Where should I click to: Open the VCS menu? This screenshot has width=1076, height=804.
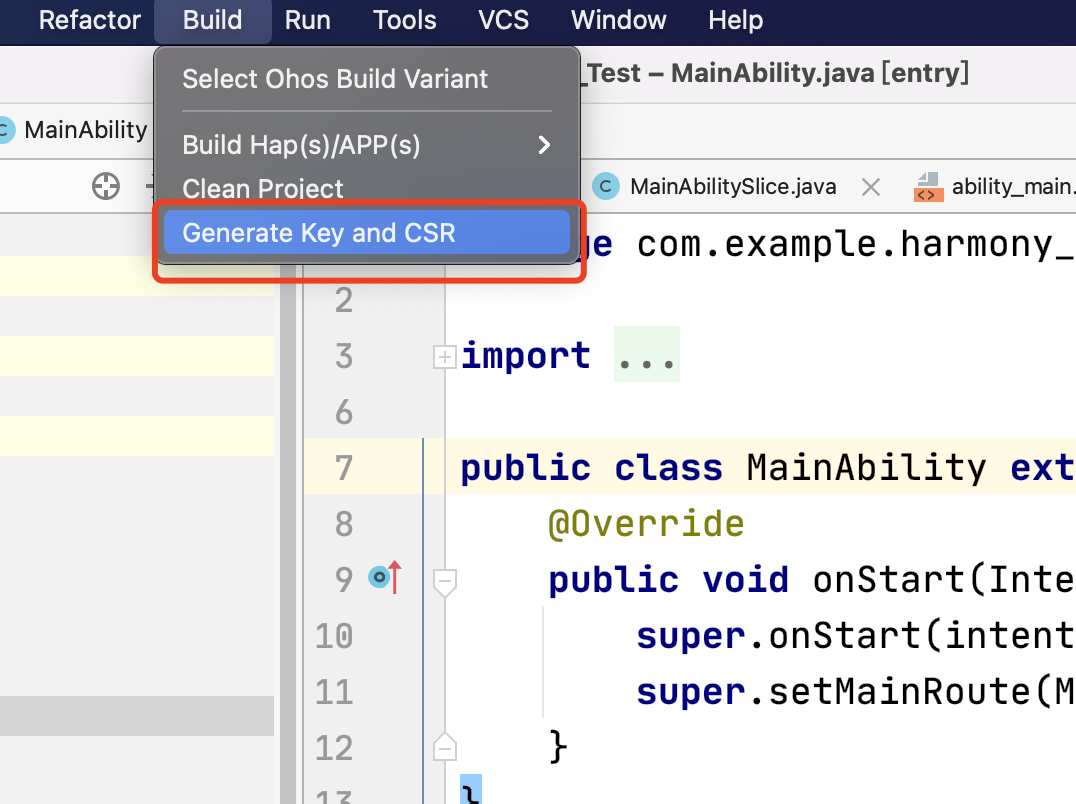[x=503, y=20]
